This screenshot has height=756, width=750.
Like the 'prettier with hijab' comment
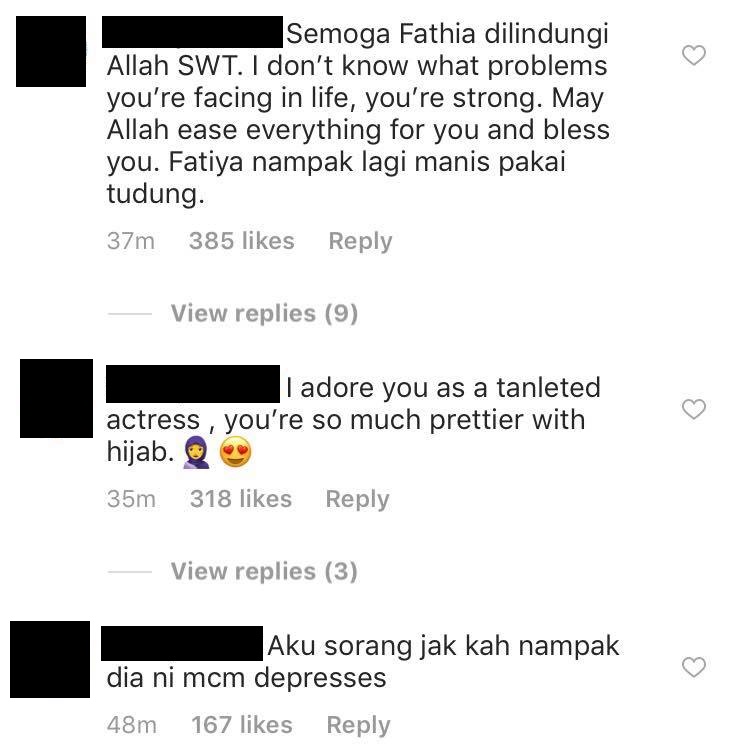pos(694,409)
